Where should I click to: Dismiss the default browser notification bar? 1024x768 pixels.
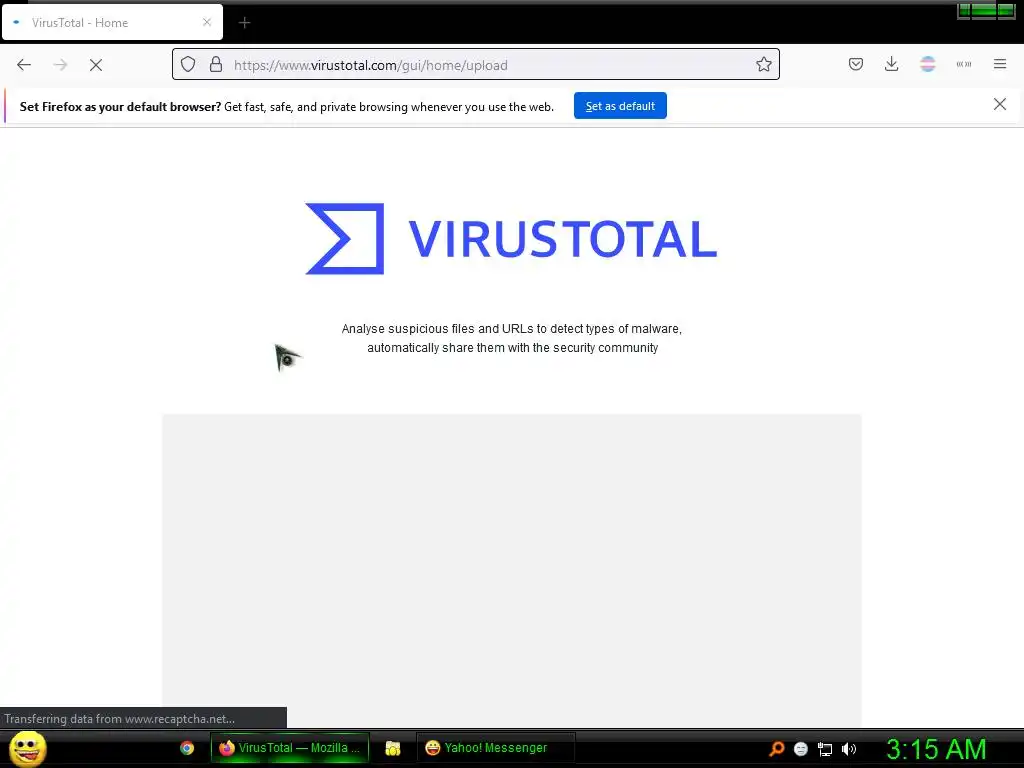coord(999,104)
